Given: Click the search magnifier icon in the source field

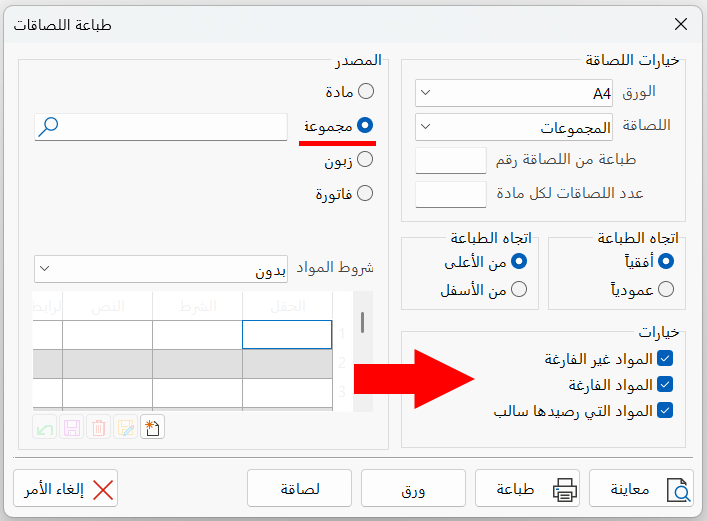Looking at the screenshot, I should coord(48,127).
